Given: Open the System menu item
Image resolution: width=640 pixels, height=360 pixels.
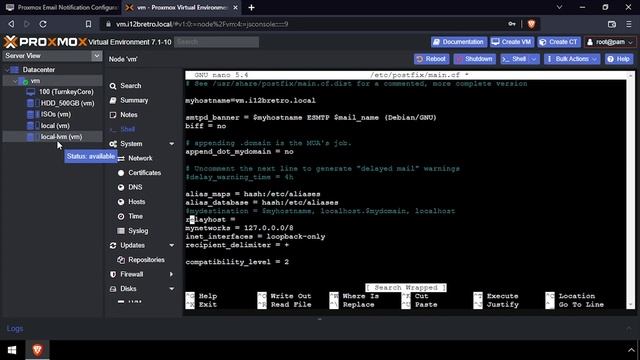Looking at the screenshot, I should point(131,144).
